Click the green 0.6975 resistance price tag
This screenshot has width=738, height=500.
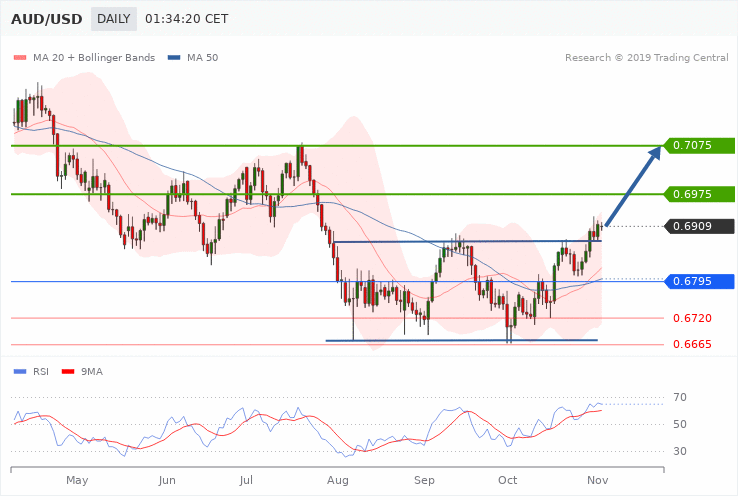[698, 194]
